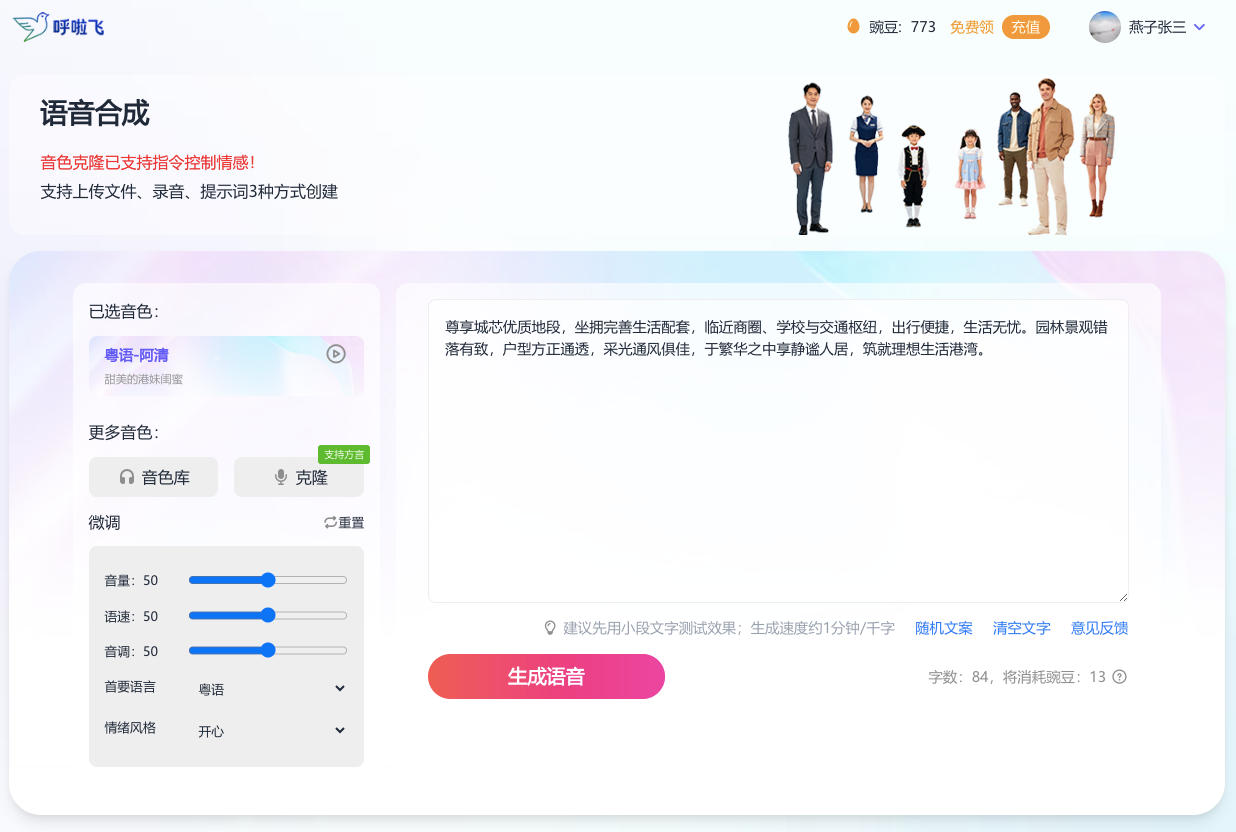This screenshot has width=1236, height=832.
Task: Click the lightbulb tip icon
Action: (549, 628)
